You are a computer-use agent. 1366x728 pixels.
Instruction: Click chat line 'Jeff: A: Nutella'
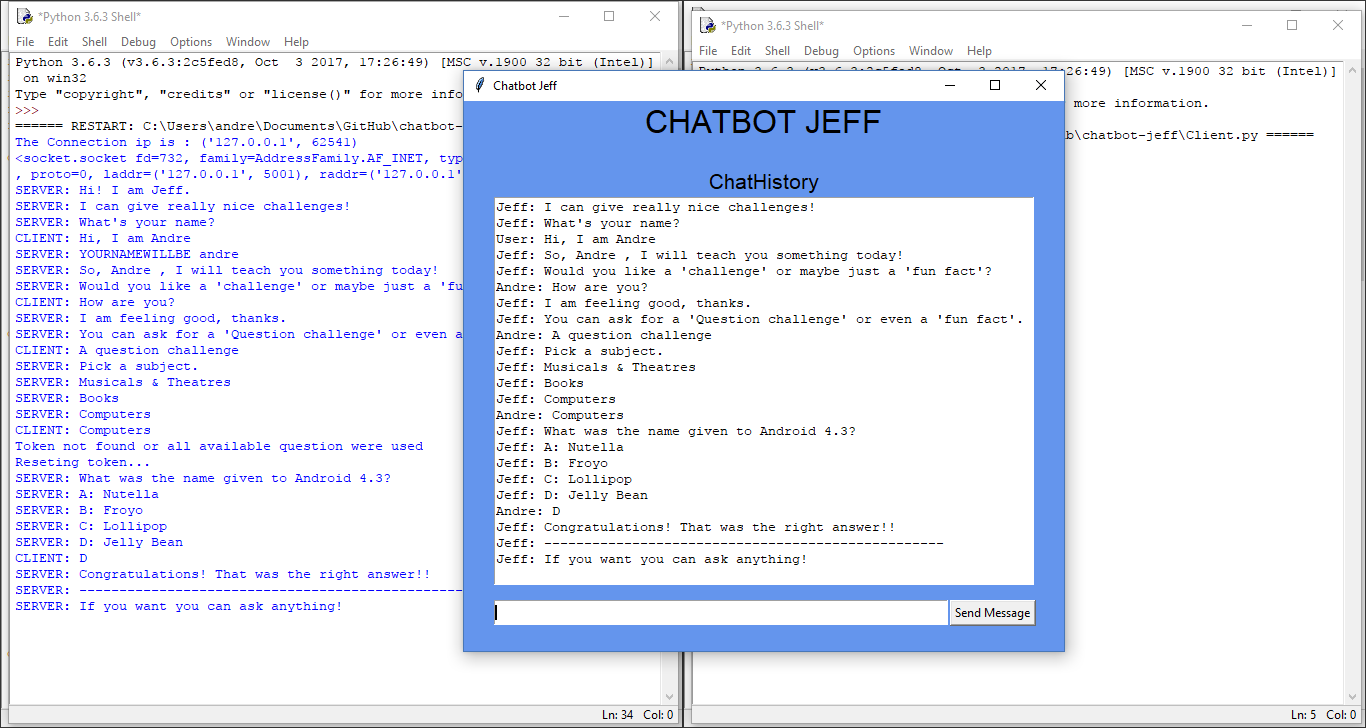[x=560, y=447]
